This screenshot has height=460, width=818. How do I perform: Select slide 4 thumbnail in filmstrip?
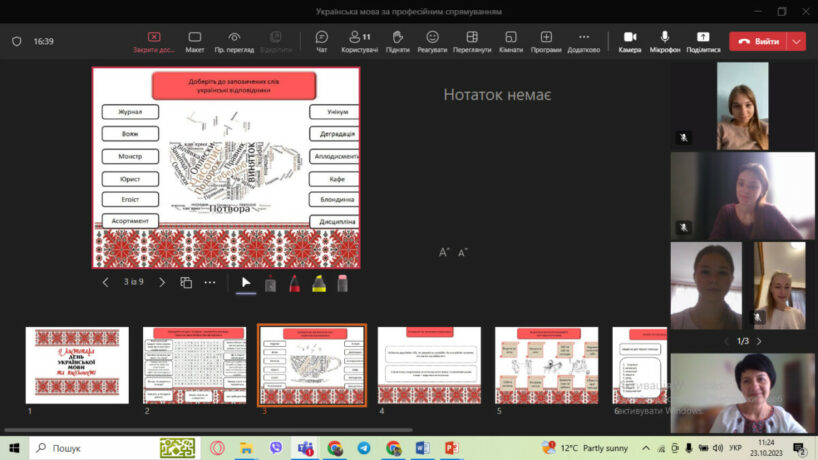point(429,365)
